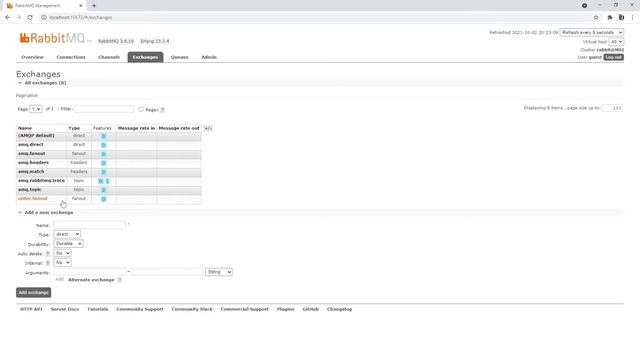Image resolution: width=640 pixels, height=360 pixels.
Task: Open the Community Support footer link
Action: [x=140, y=309]
